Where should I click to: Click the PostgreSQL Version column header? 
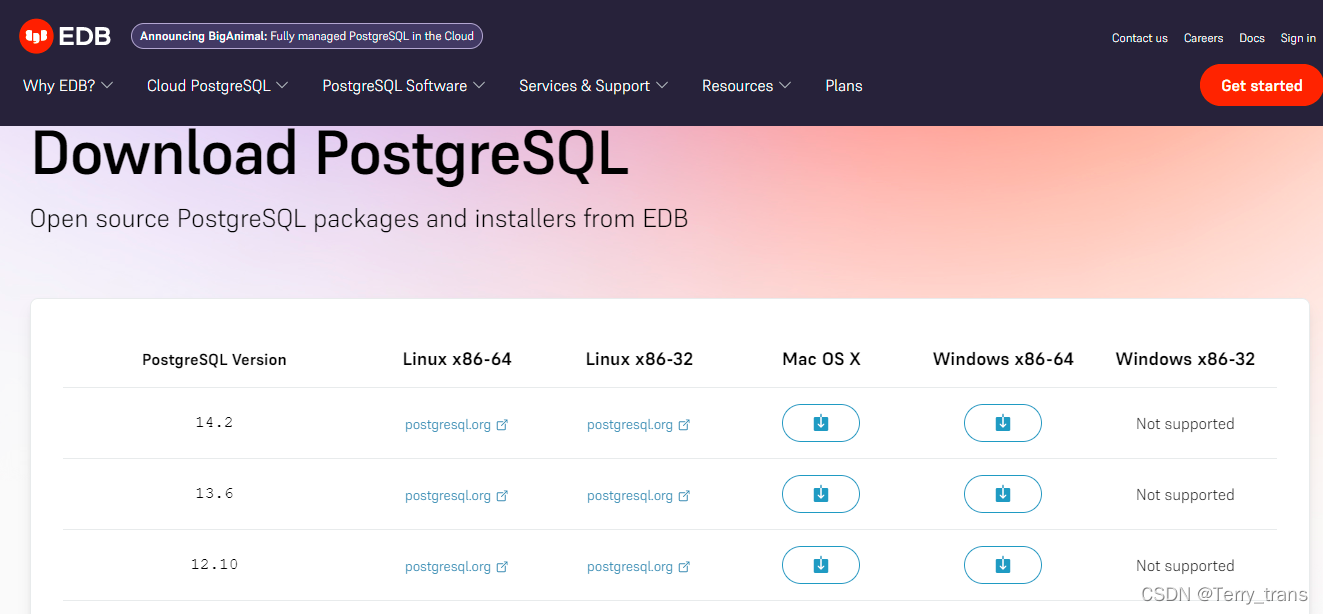click(x=214, y=360)
